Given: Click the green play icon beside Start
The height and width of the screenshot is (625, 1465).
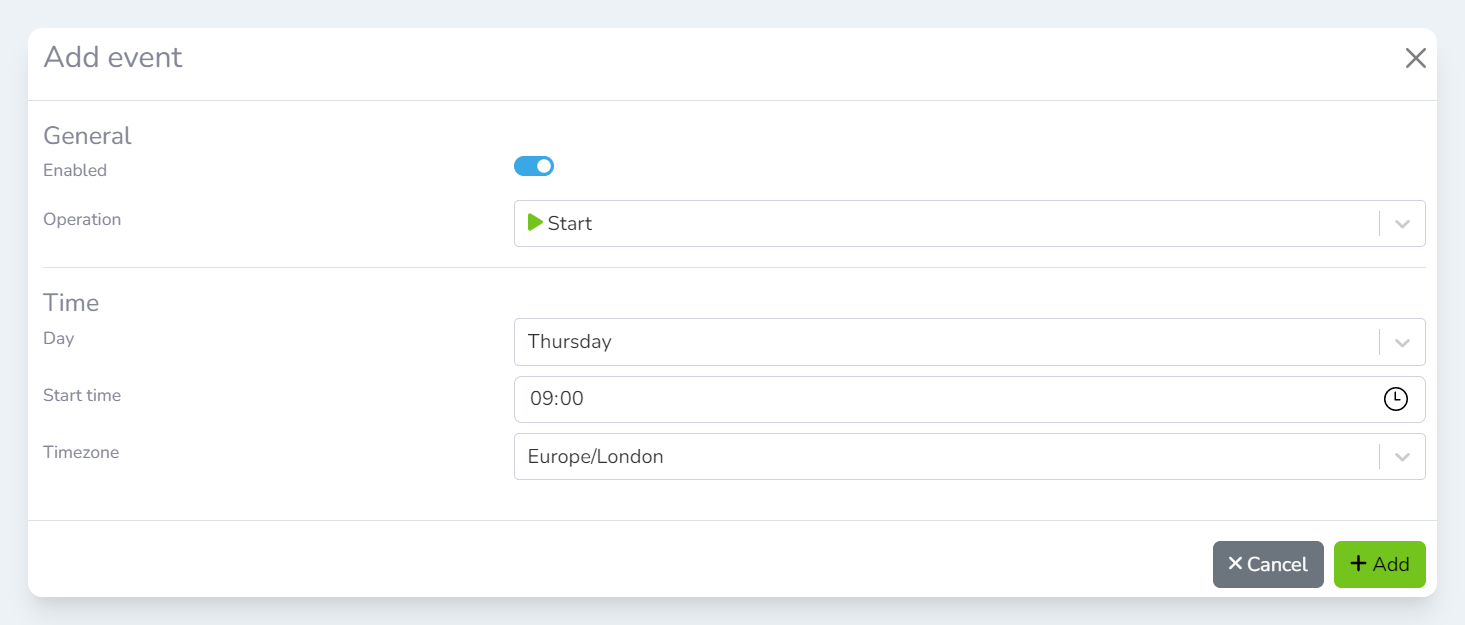Looking at the screenshot, I should [x=535, y=223].
